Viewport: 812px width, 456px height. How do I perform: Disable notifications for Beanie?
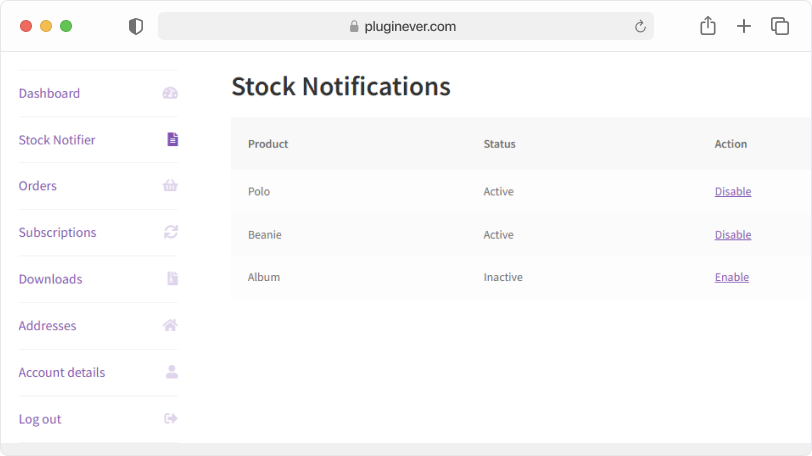[733, 234]
